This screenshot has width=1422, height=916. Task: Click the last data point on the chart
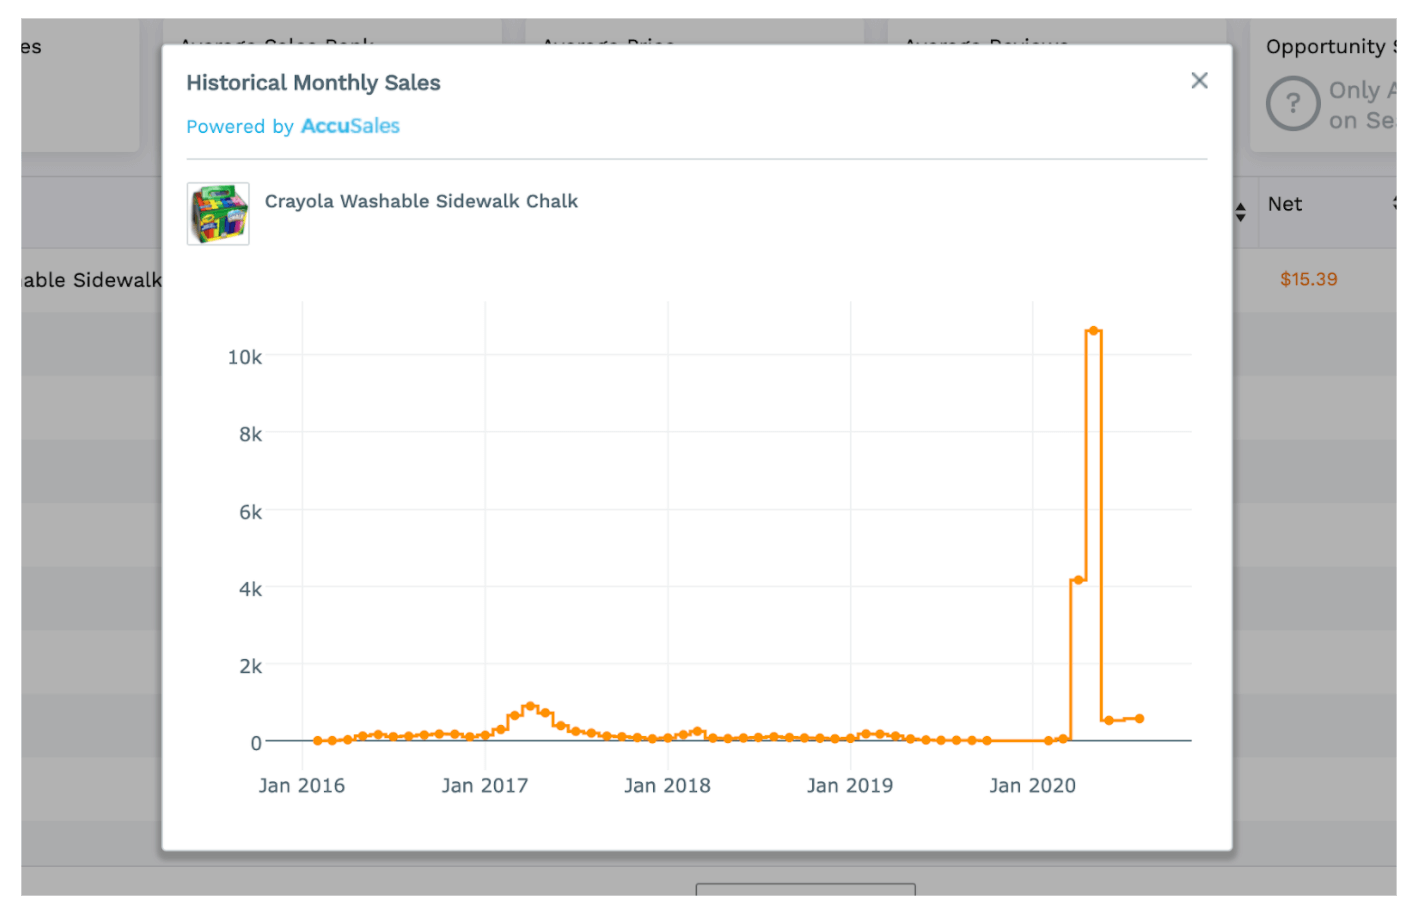point(1139,718)
